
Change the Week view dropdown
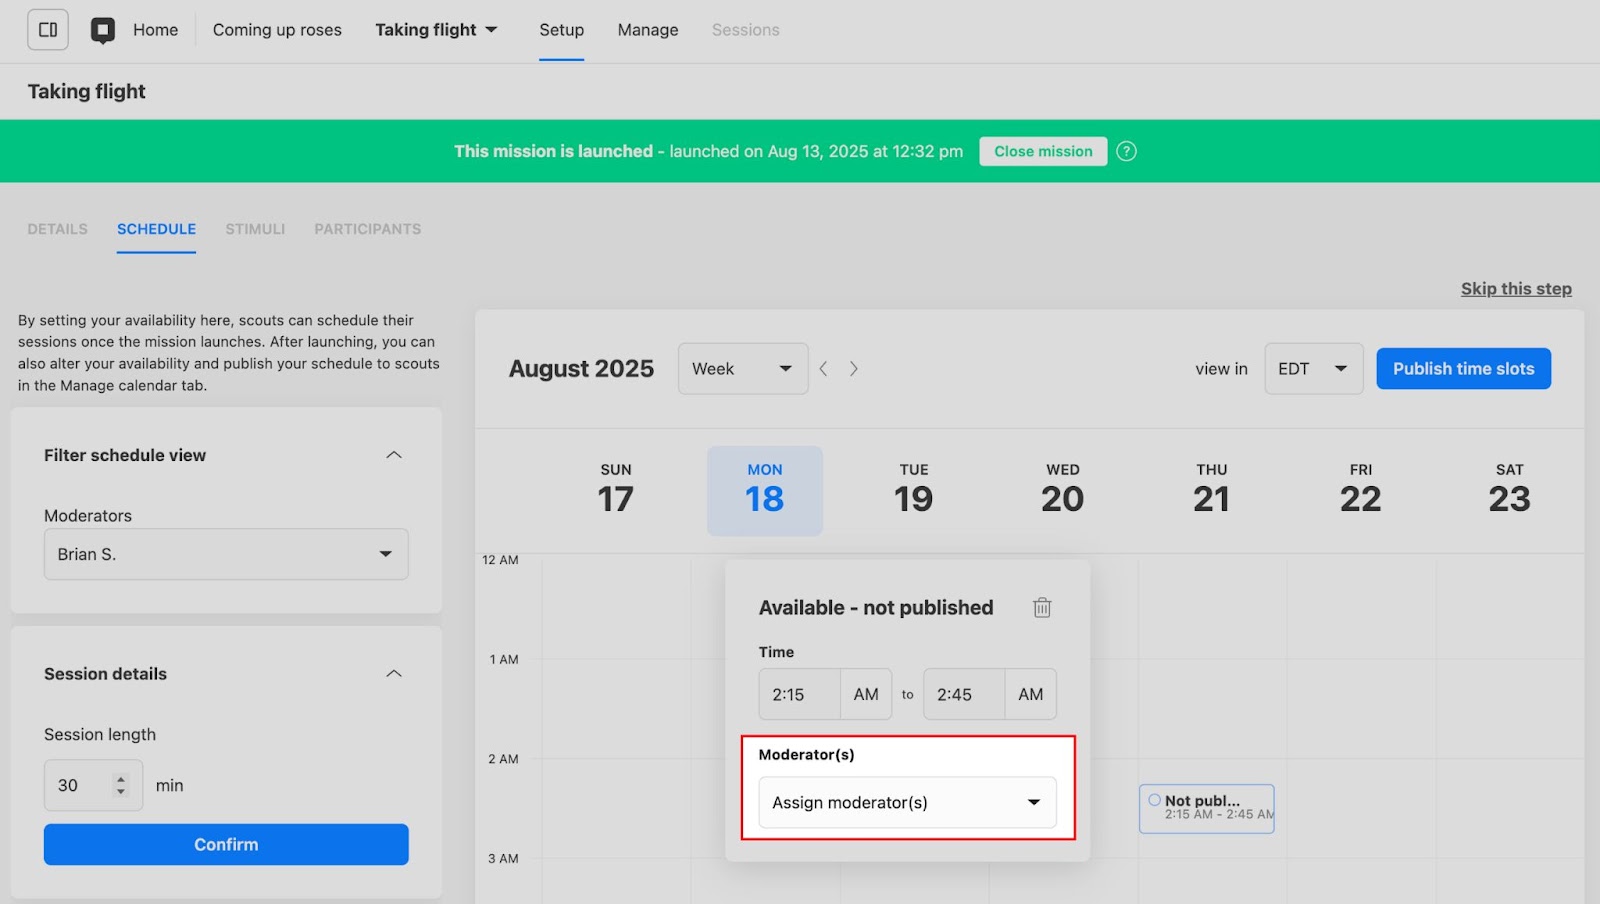tap(742, 369)
